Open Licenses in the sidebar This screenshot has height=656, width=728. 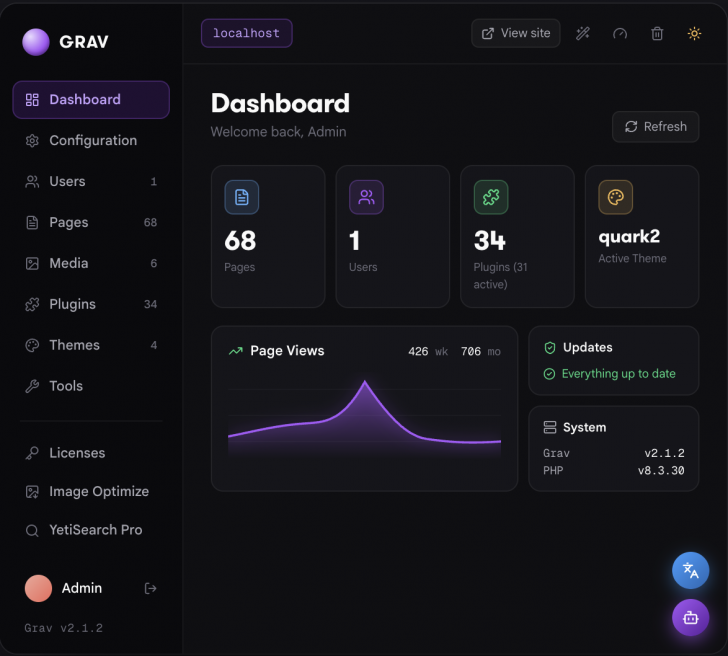(x=91, y=453)
